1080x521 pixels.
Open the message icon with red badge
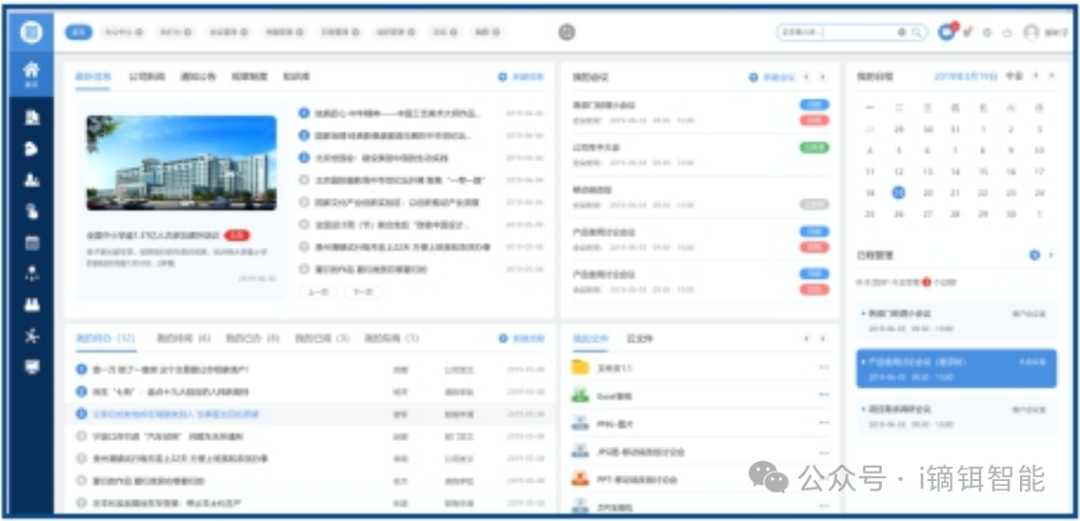coord(946,32)
